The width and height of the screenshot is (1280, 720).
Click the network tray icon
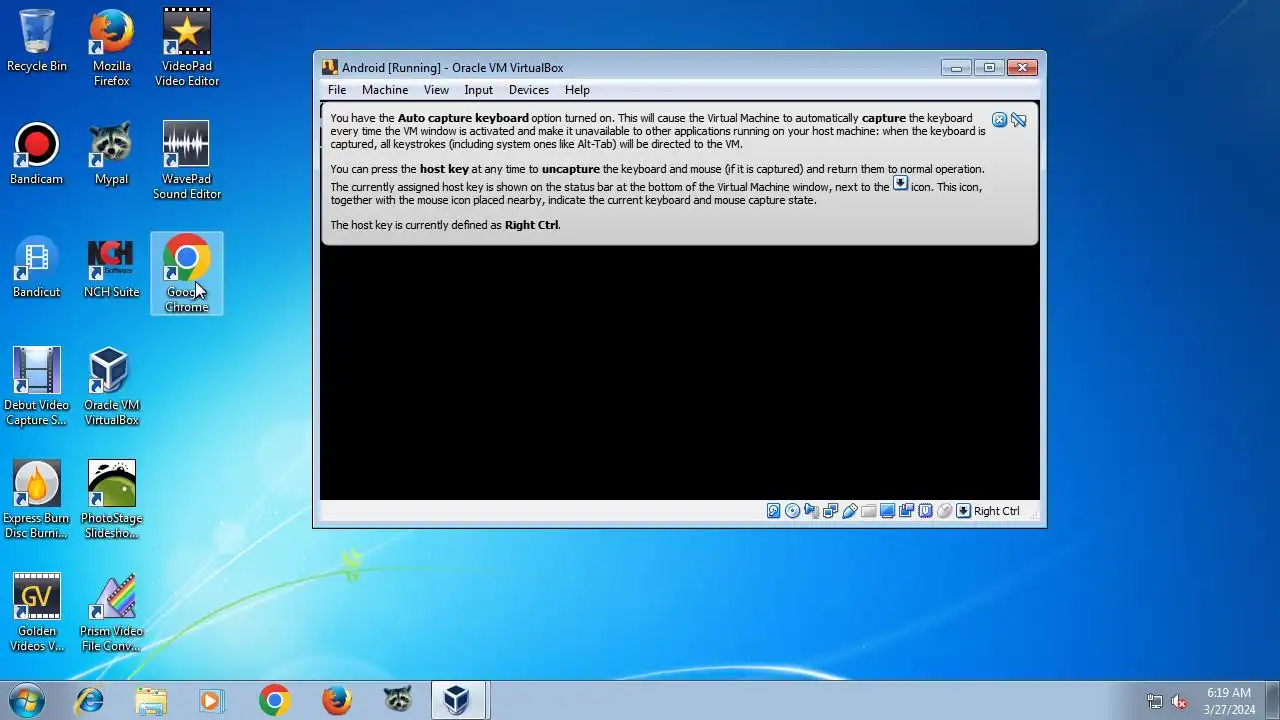[x=1155, y=701]
